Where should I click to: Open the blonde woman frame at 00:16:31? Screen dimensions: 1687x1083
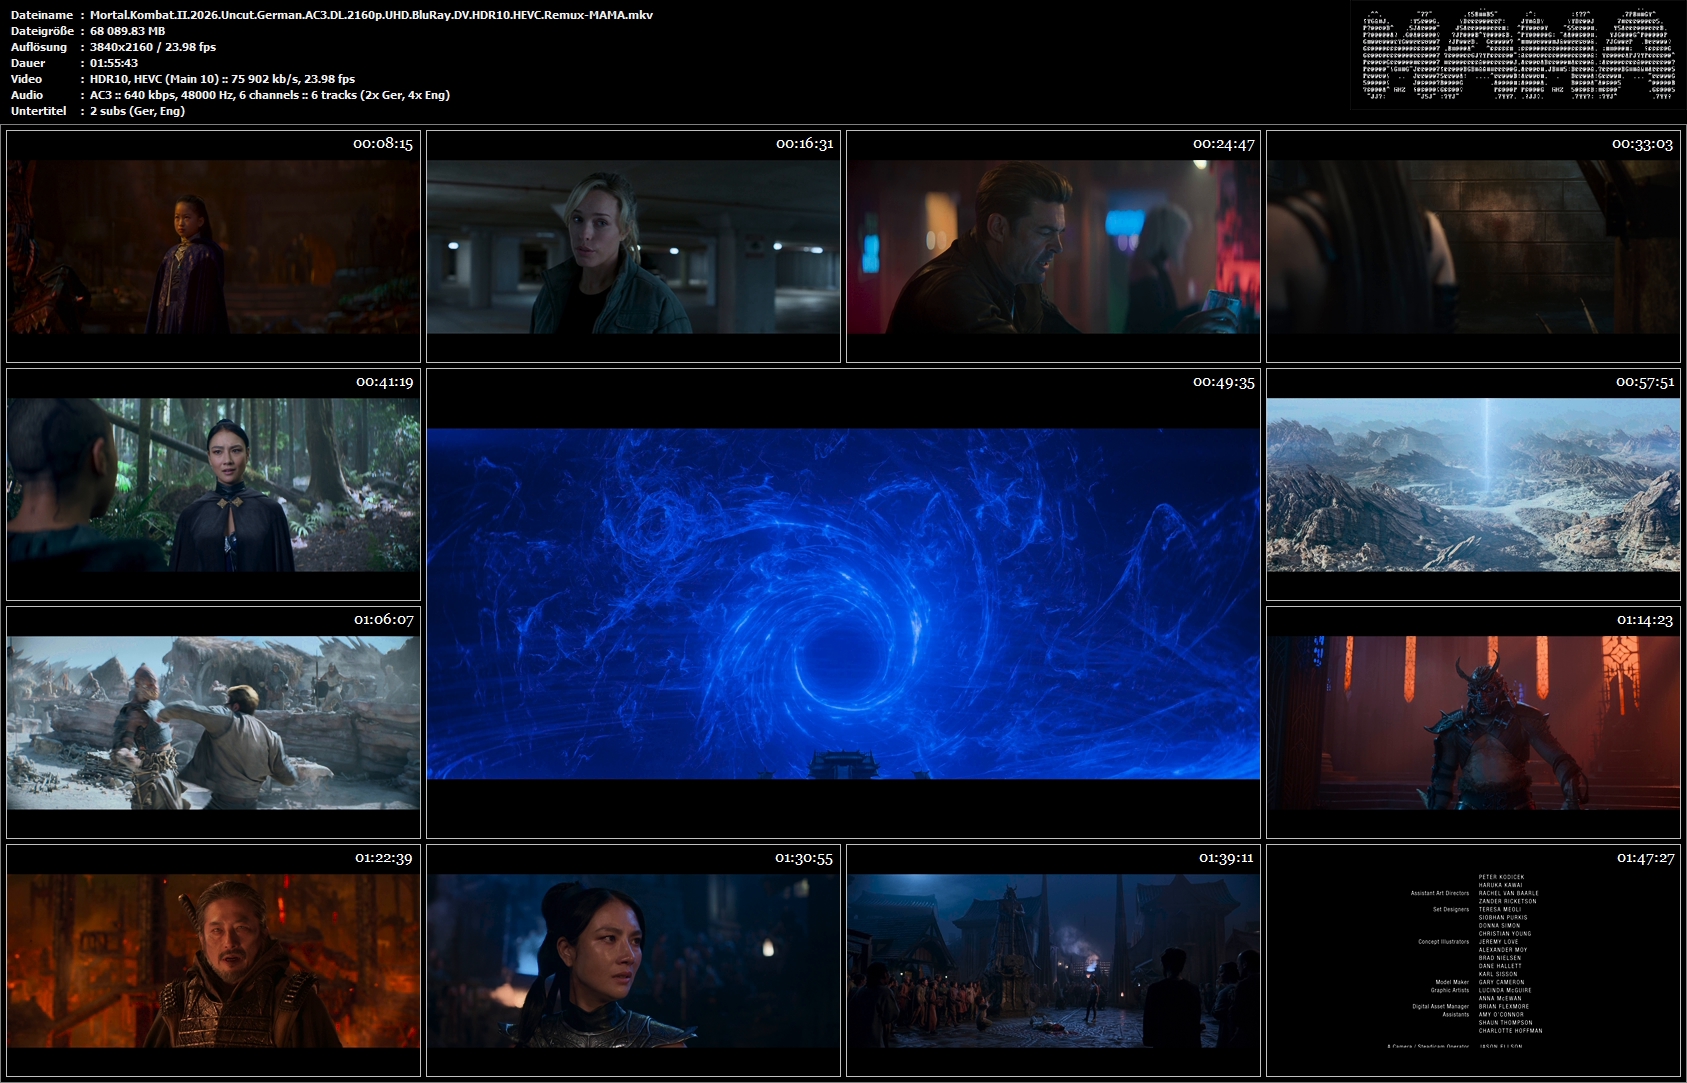point(633,246)
